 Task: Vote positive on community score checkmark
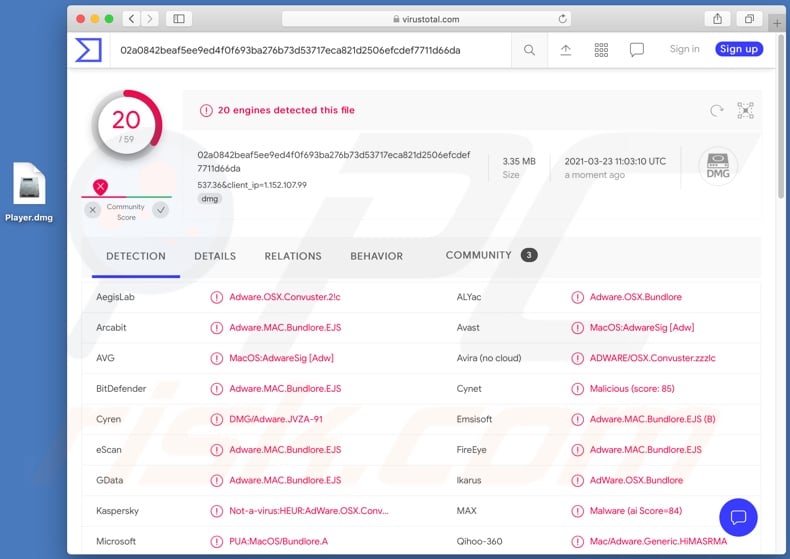pos(161,210)
